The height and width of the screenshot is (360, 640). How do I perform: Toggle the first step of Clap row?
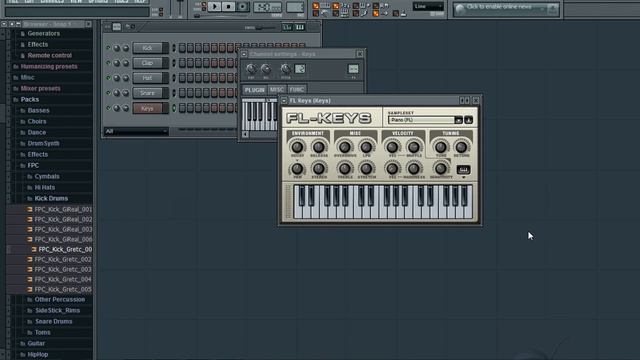[182, 63]
